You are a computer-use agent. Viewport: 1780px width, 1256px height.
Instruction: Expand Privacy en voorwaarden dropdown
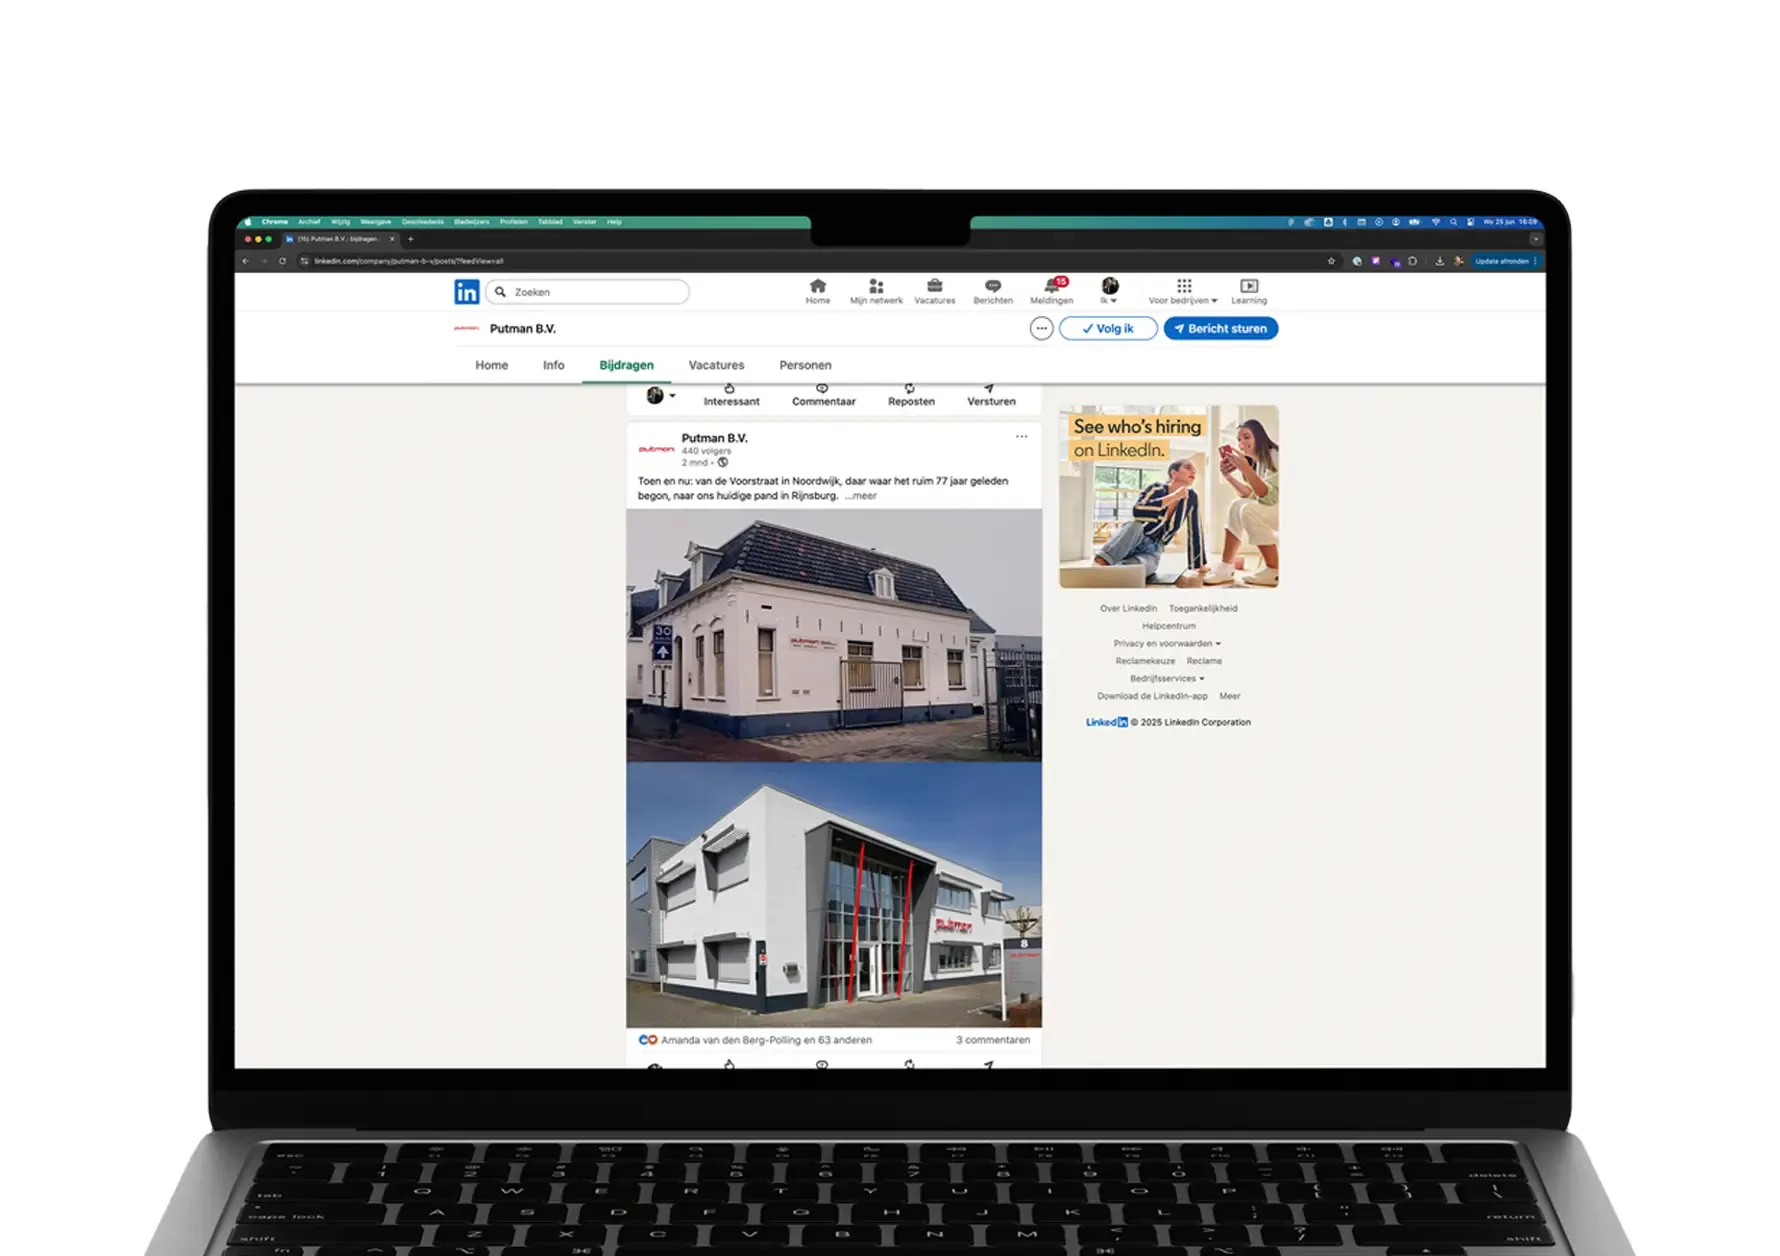pyautogui.click(x=1167, y=643)
